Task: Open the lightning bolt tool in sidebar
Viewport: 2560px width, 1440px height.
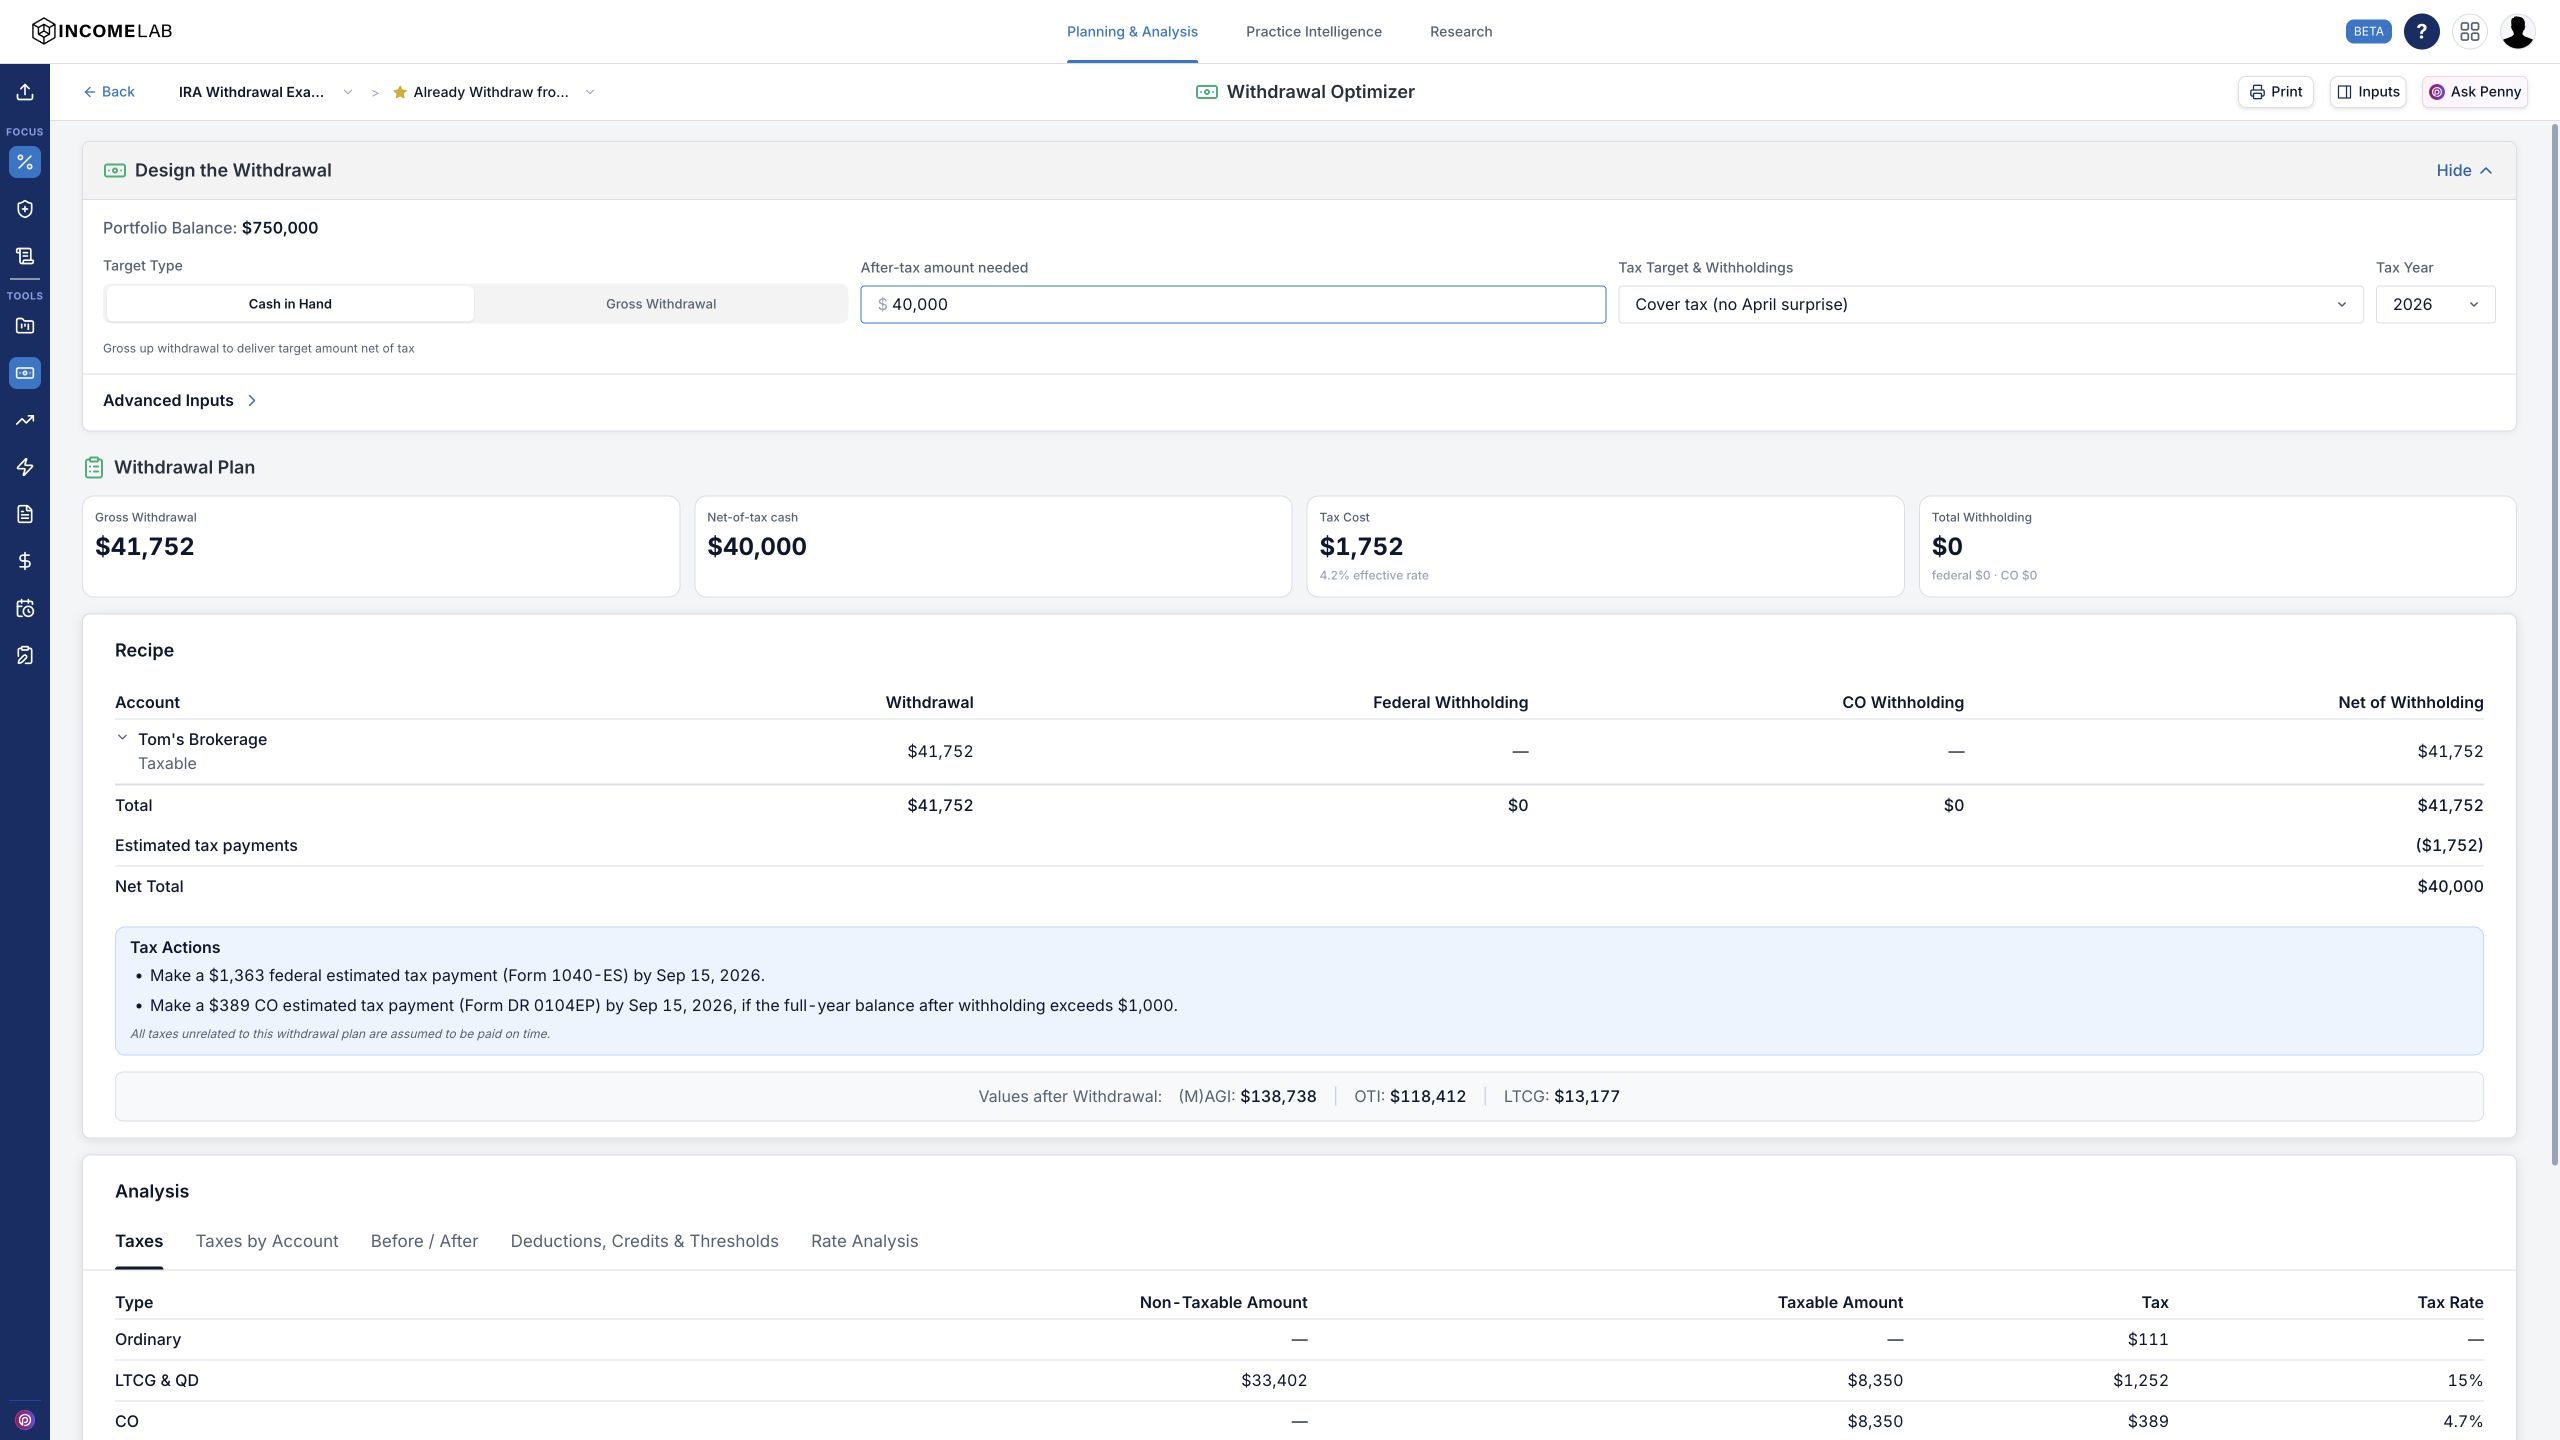Action: [25, 467]
